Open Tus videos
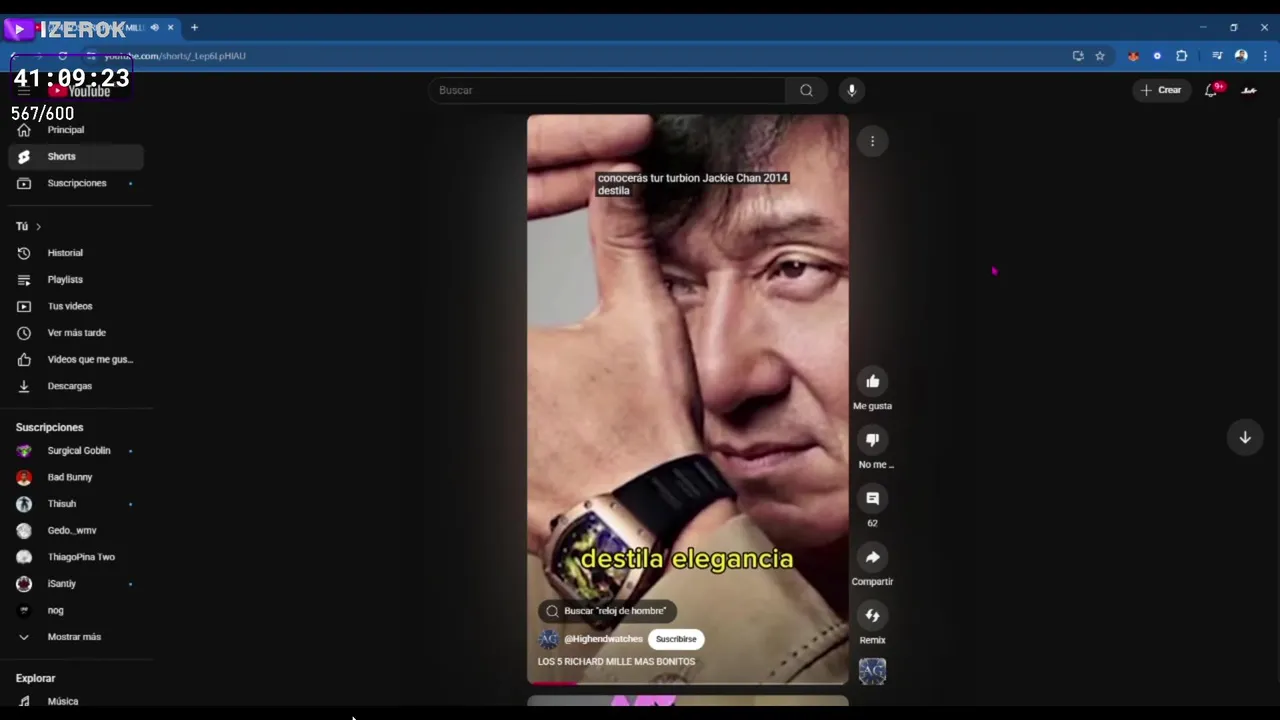The image size is (1280, 720). coord(76,306)
